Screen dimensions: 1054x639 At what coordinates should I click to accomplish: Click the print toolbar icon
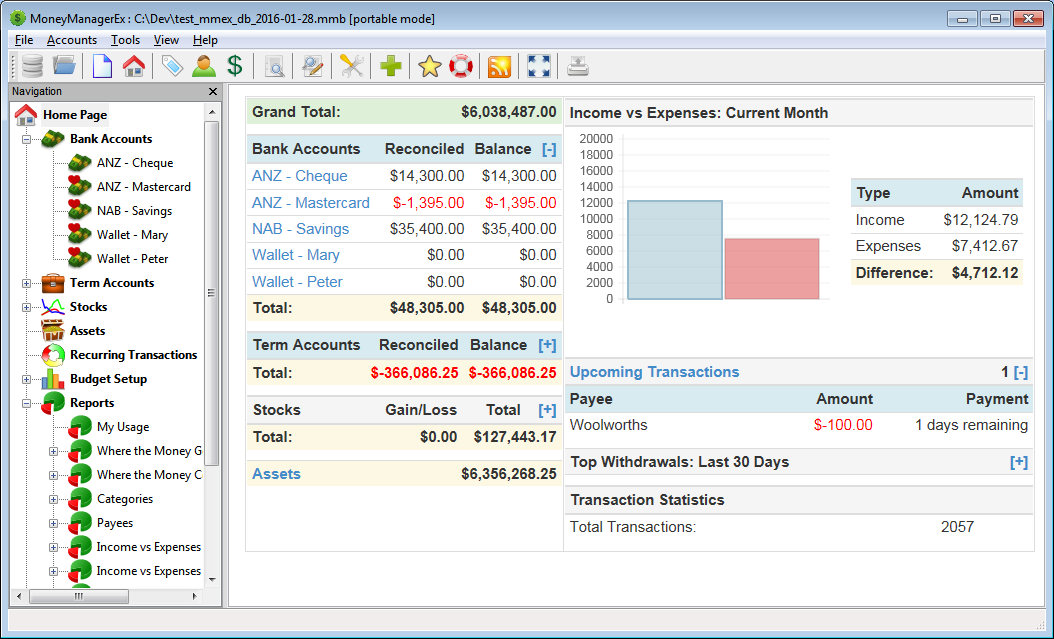[x=578, y=66]
